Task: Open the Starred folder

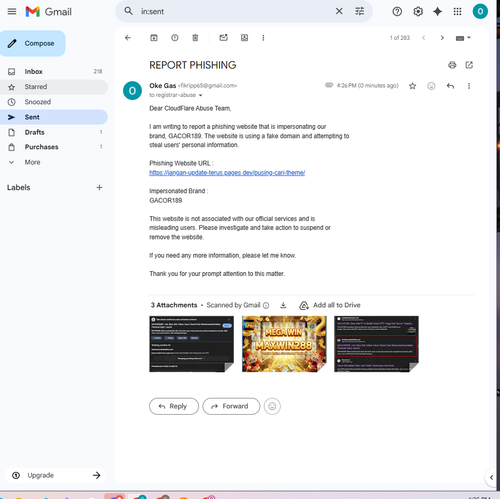Action: (x=54, y=87)
